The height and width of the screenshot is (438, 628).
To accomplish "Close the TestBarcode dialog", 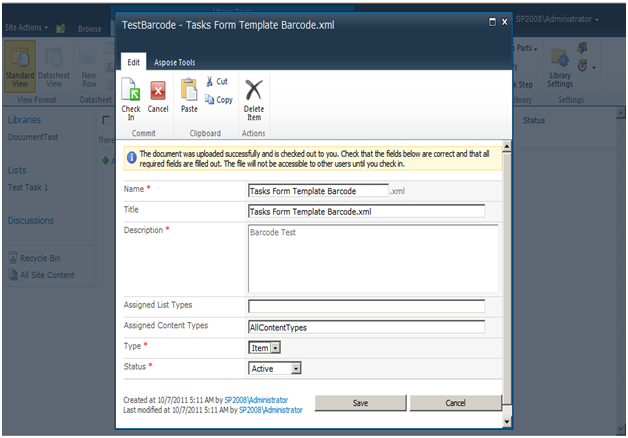I will 505,22.
